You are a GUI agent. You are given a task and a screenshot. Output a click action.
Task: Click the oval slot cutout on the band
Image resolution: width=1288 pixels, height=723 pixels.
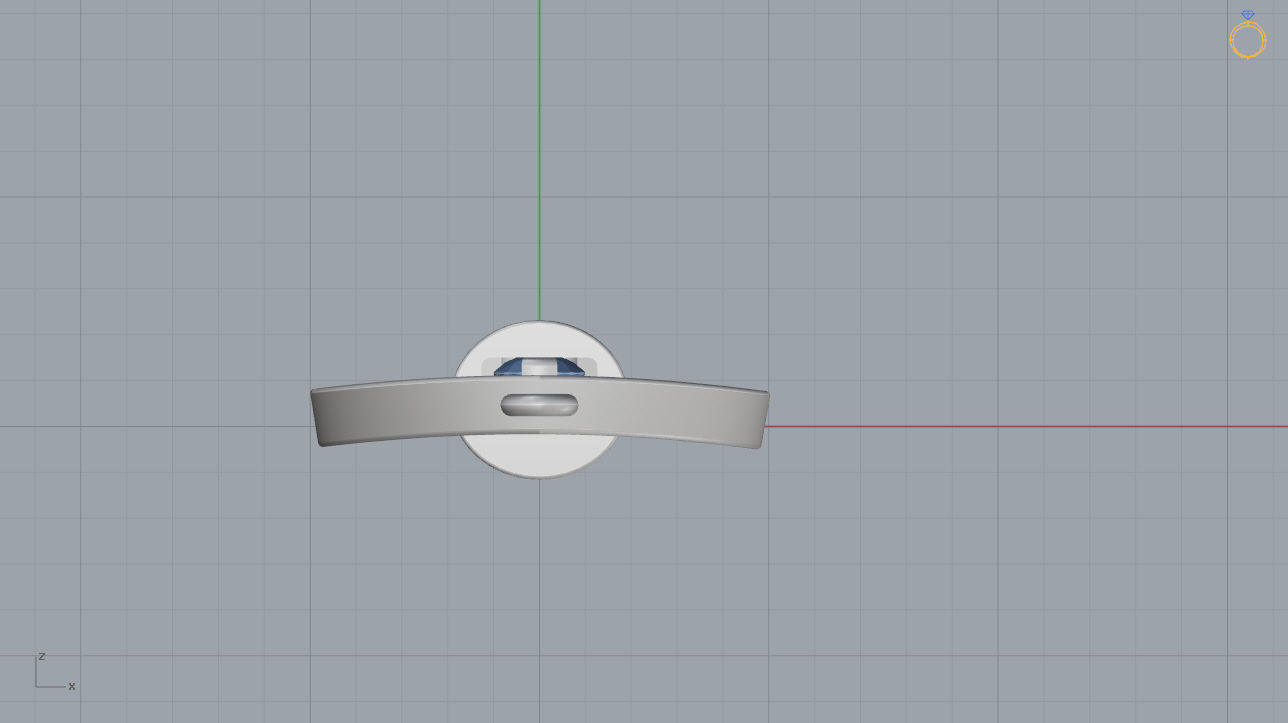click(x=539, y=405)
